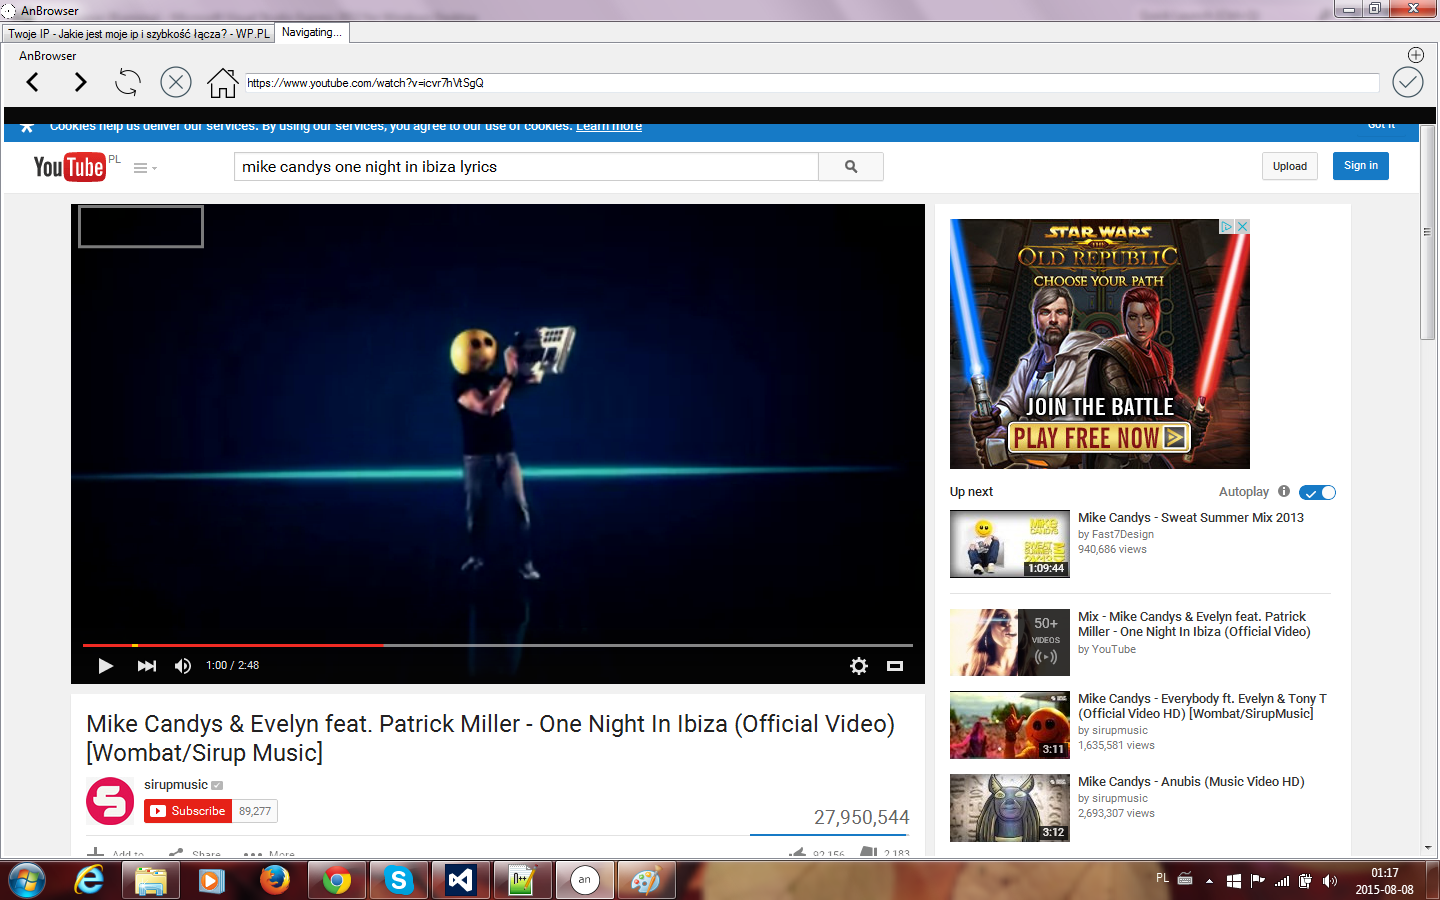
Task: Open the cookie notice 'Learn more' link
Action: pyautogui.click(x=609, y=126)
